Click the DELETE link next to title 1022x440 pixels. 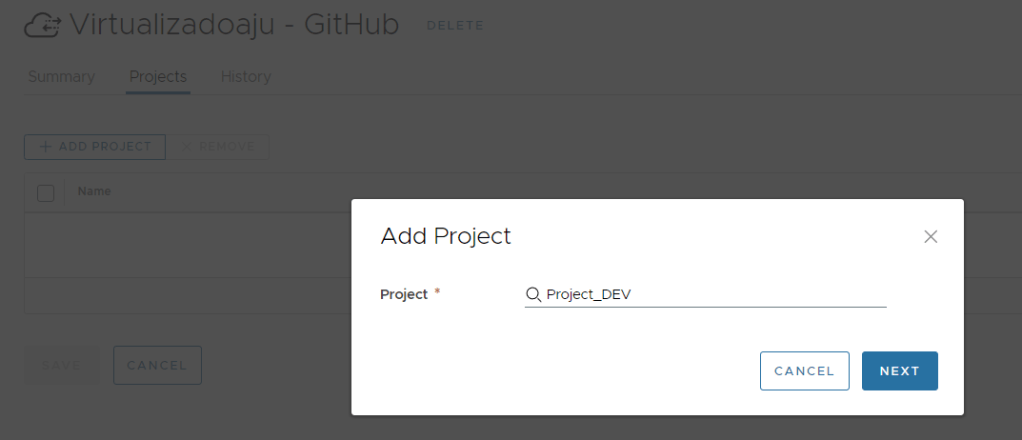click(x=455, y=25)
